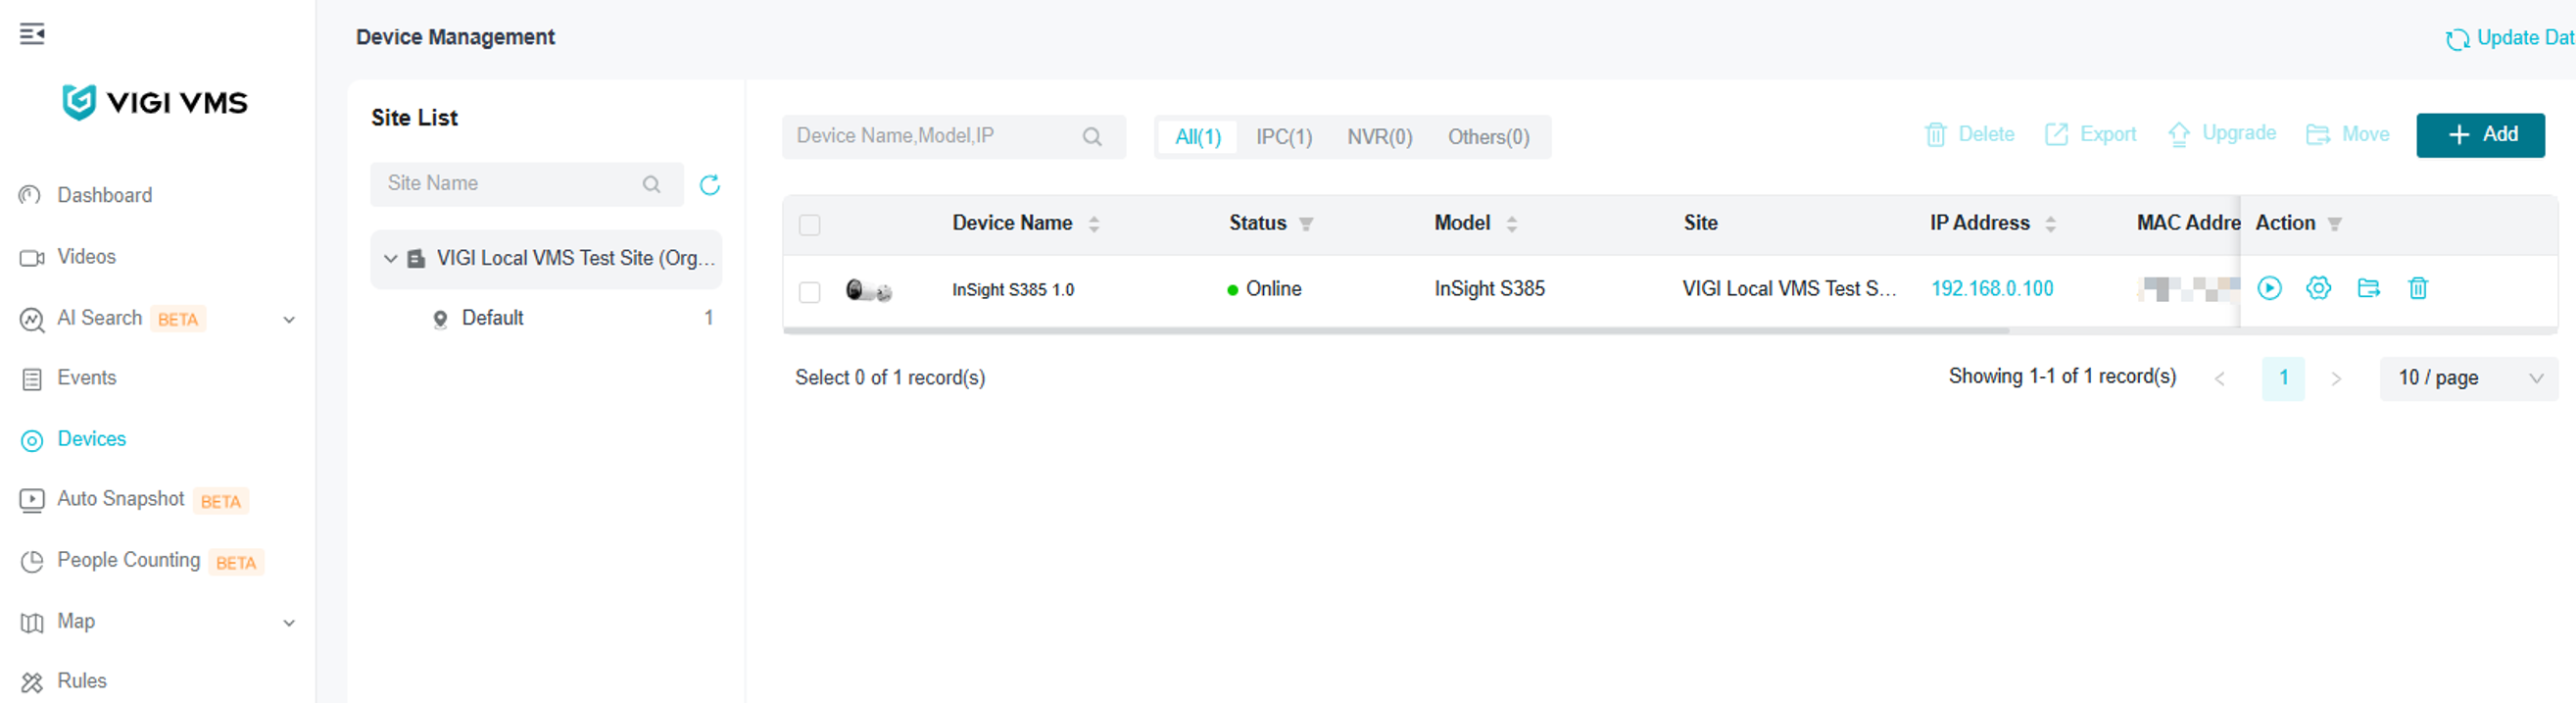Click the InSight S385 camera thumbnail
Viewport: 2576px width, 703px height.
click(869, 291)
